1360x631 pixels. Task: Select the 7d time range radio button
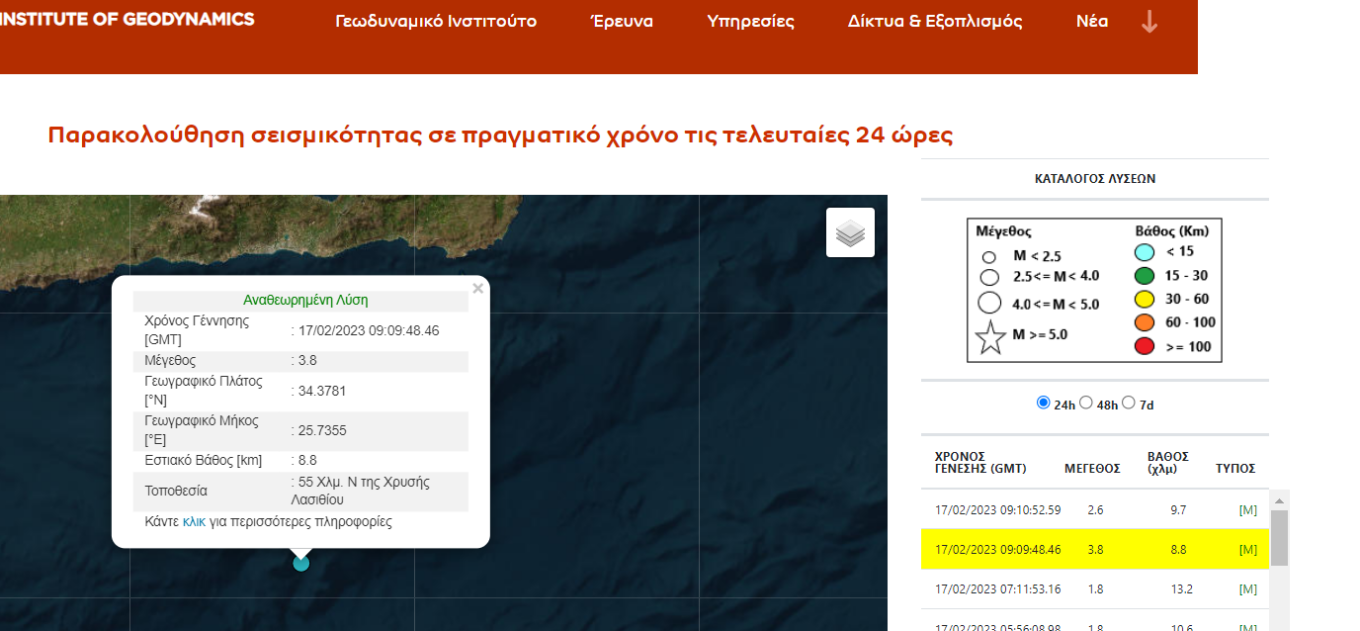pos(1128,403)
